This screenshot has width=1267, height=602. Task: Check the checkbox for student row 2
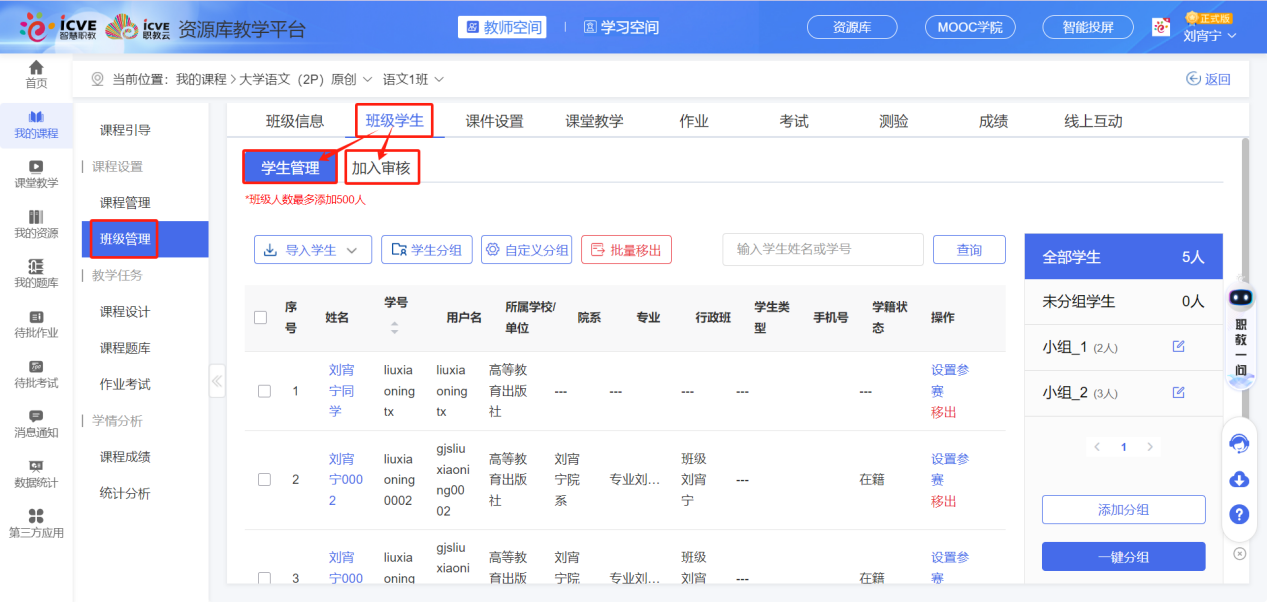[x=265, y=480]
